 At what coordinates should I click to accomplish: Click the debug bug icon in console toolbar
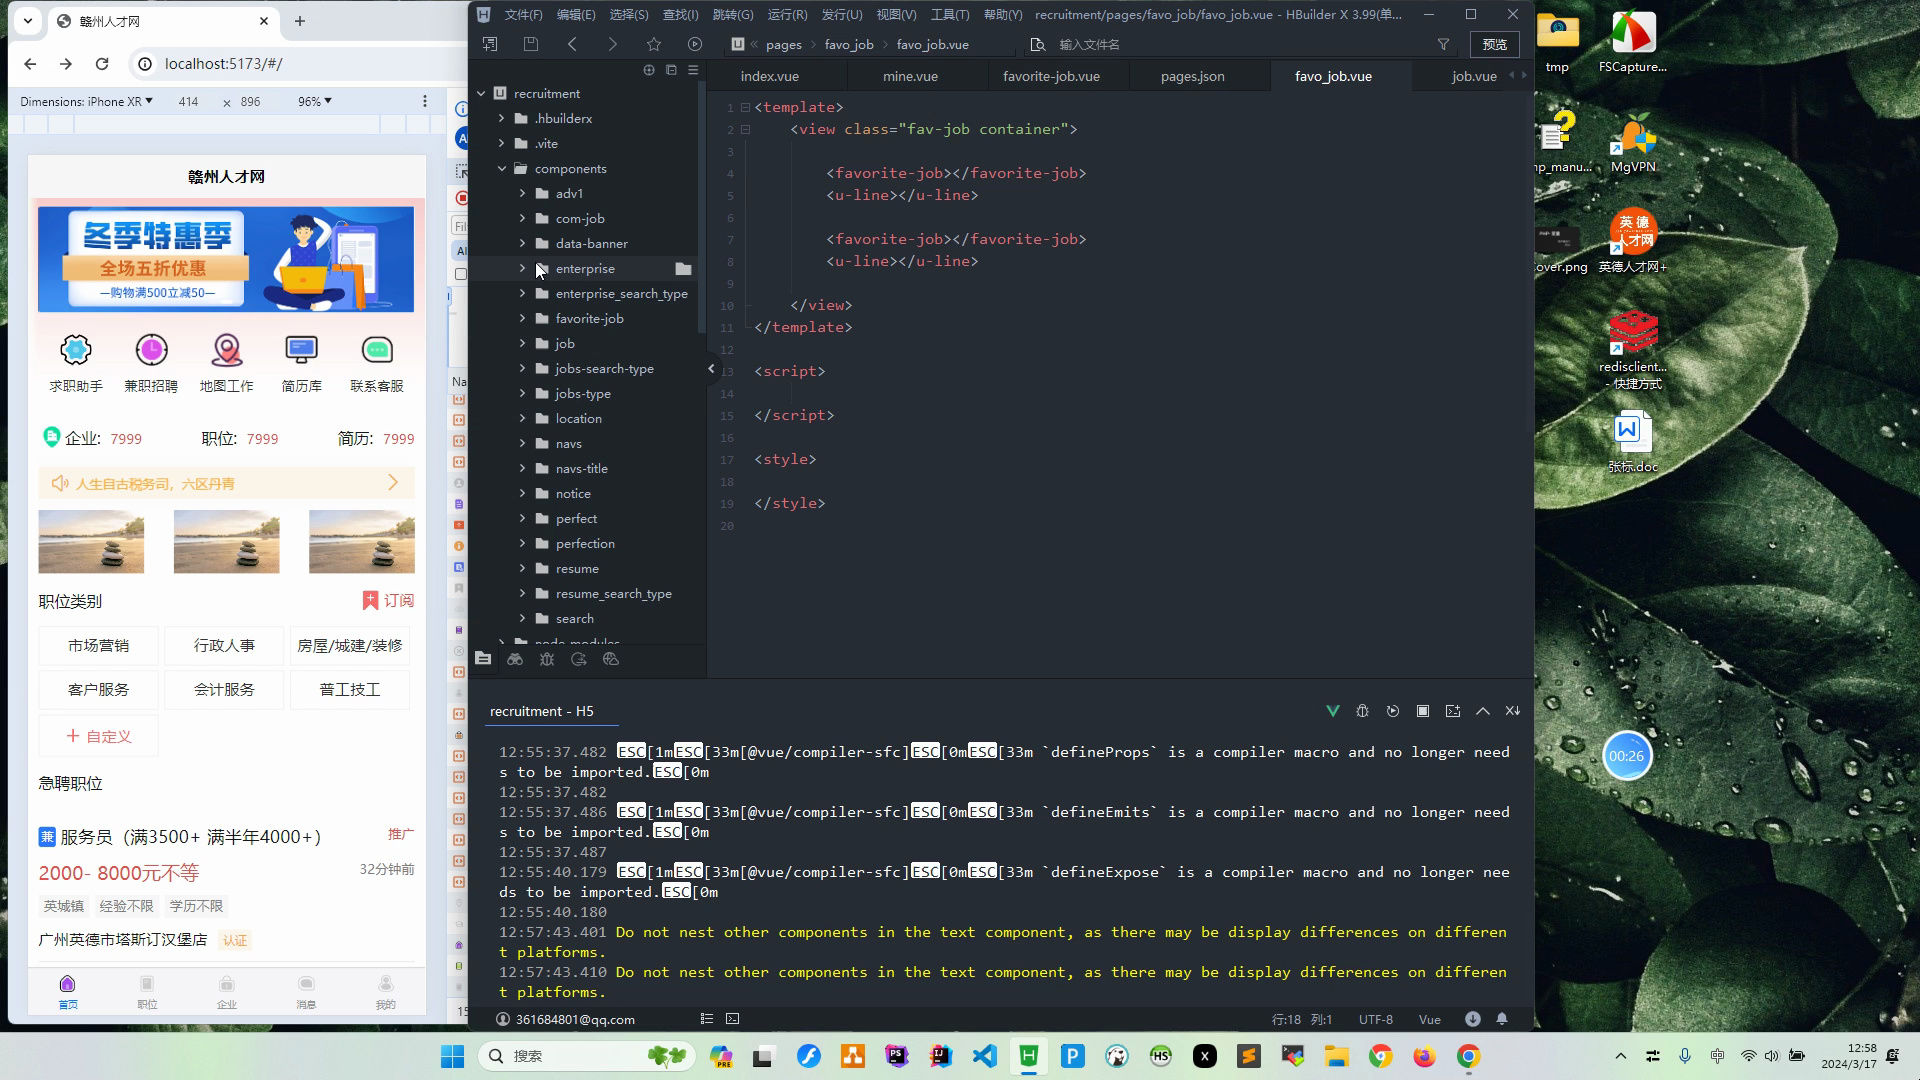click(x=1362, y=711)
